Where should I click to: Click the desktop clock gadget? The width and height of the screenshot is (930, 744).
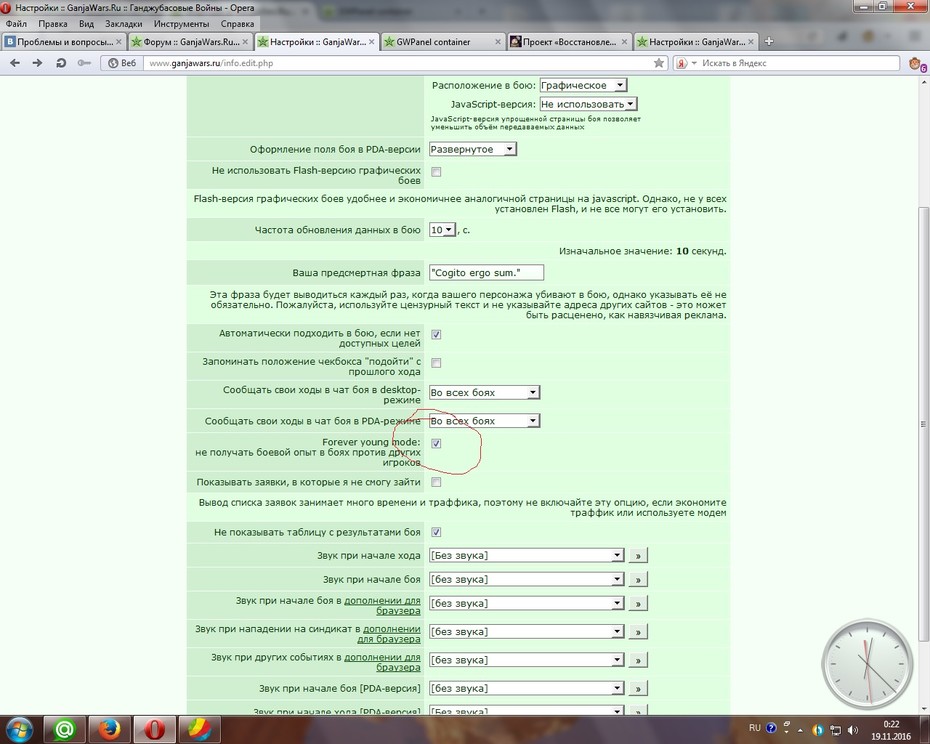coord(867,663)
